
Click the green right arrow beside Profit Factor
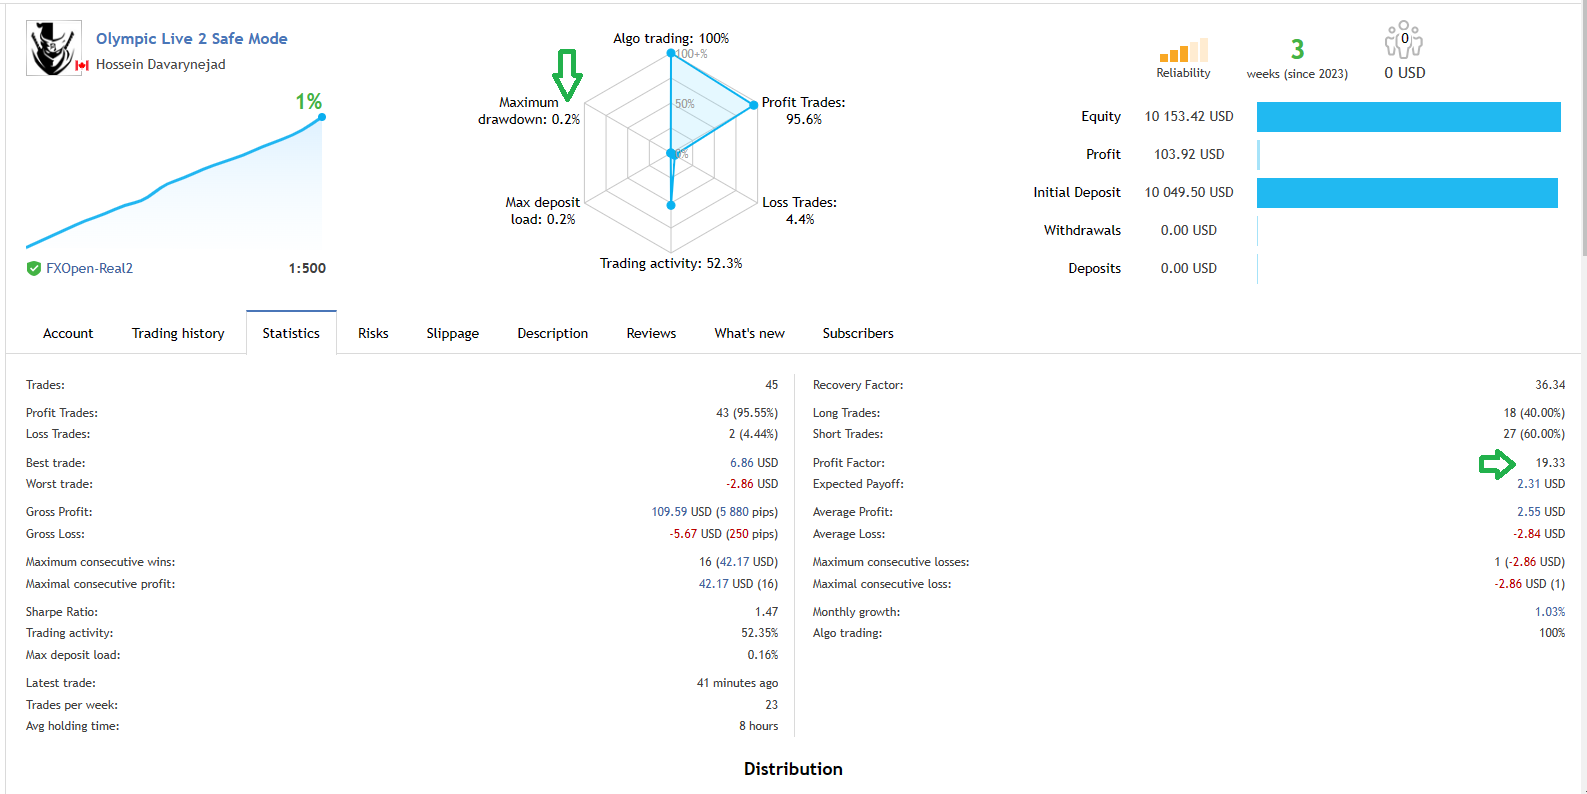pyautogui.click(x=1497, y=464)
